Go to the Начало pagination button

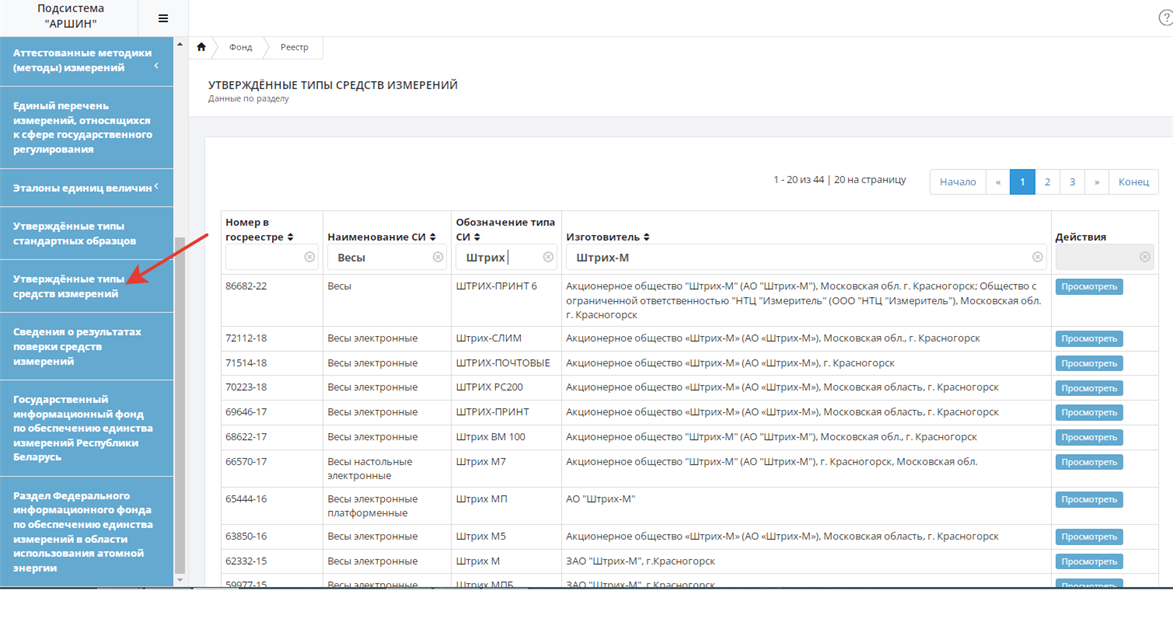pos(958,182)
